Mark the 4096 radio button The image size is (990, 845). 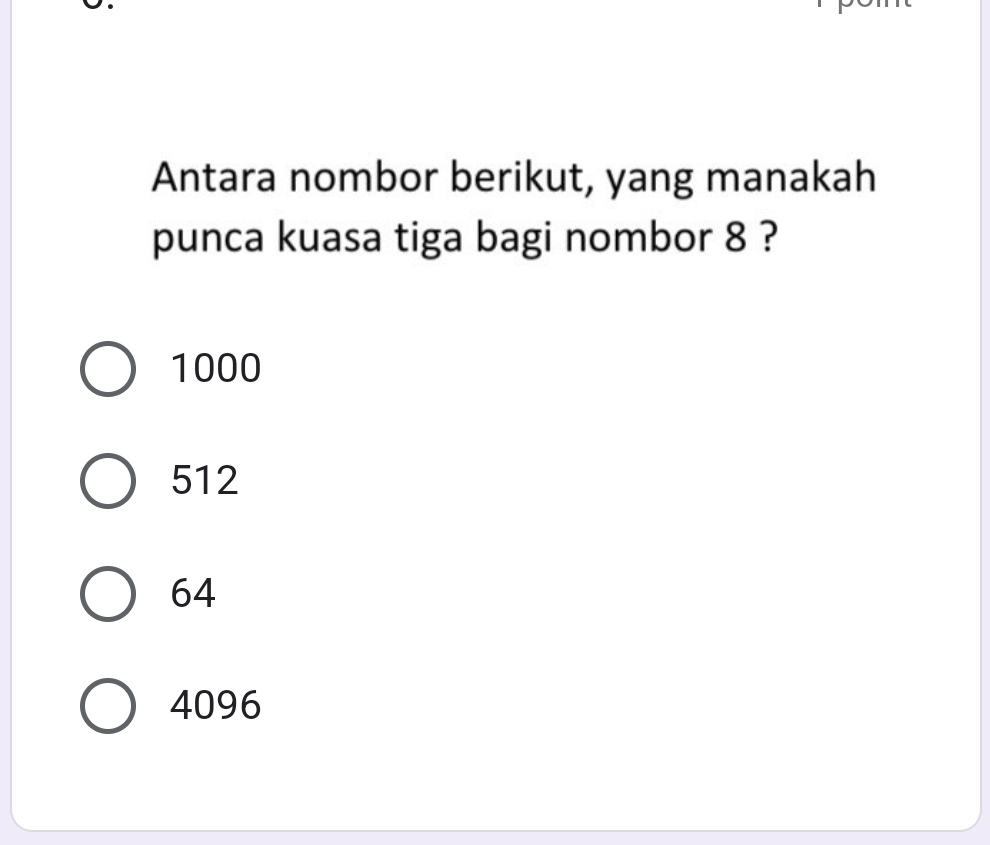tap(107, 706)
